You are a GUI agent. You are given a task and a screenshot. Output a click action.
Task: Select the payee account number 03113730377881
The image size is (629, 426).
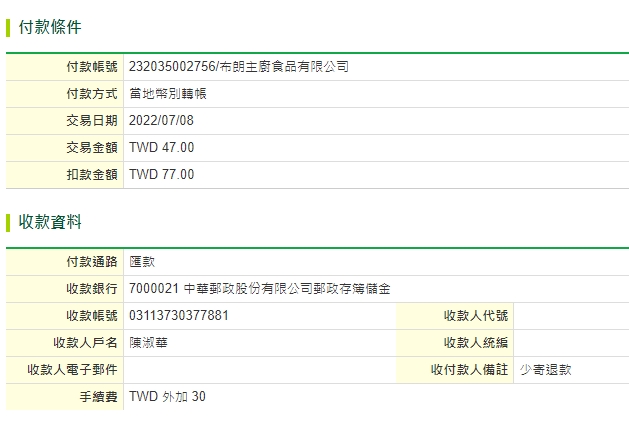point(179,315)
